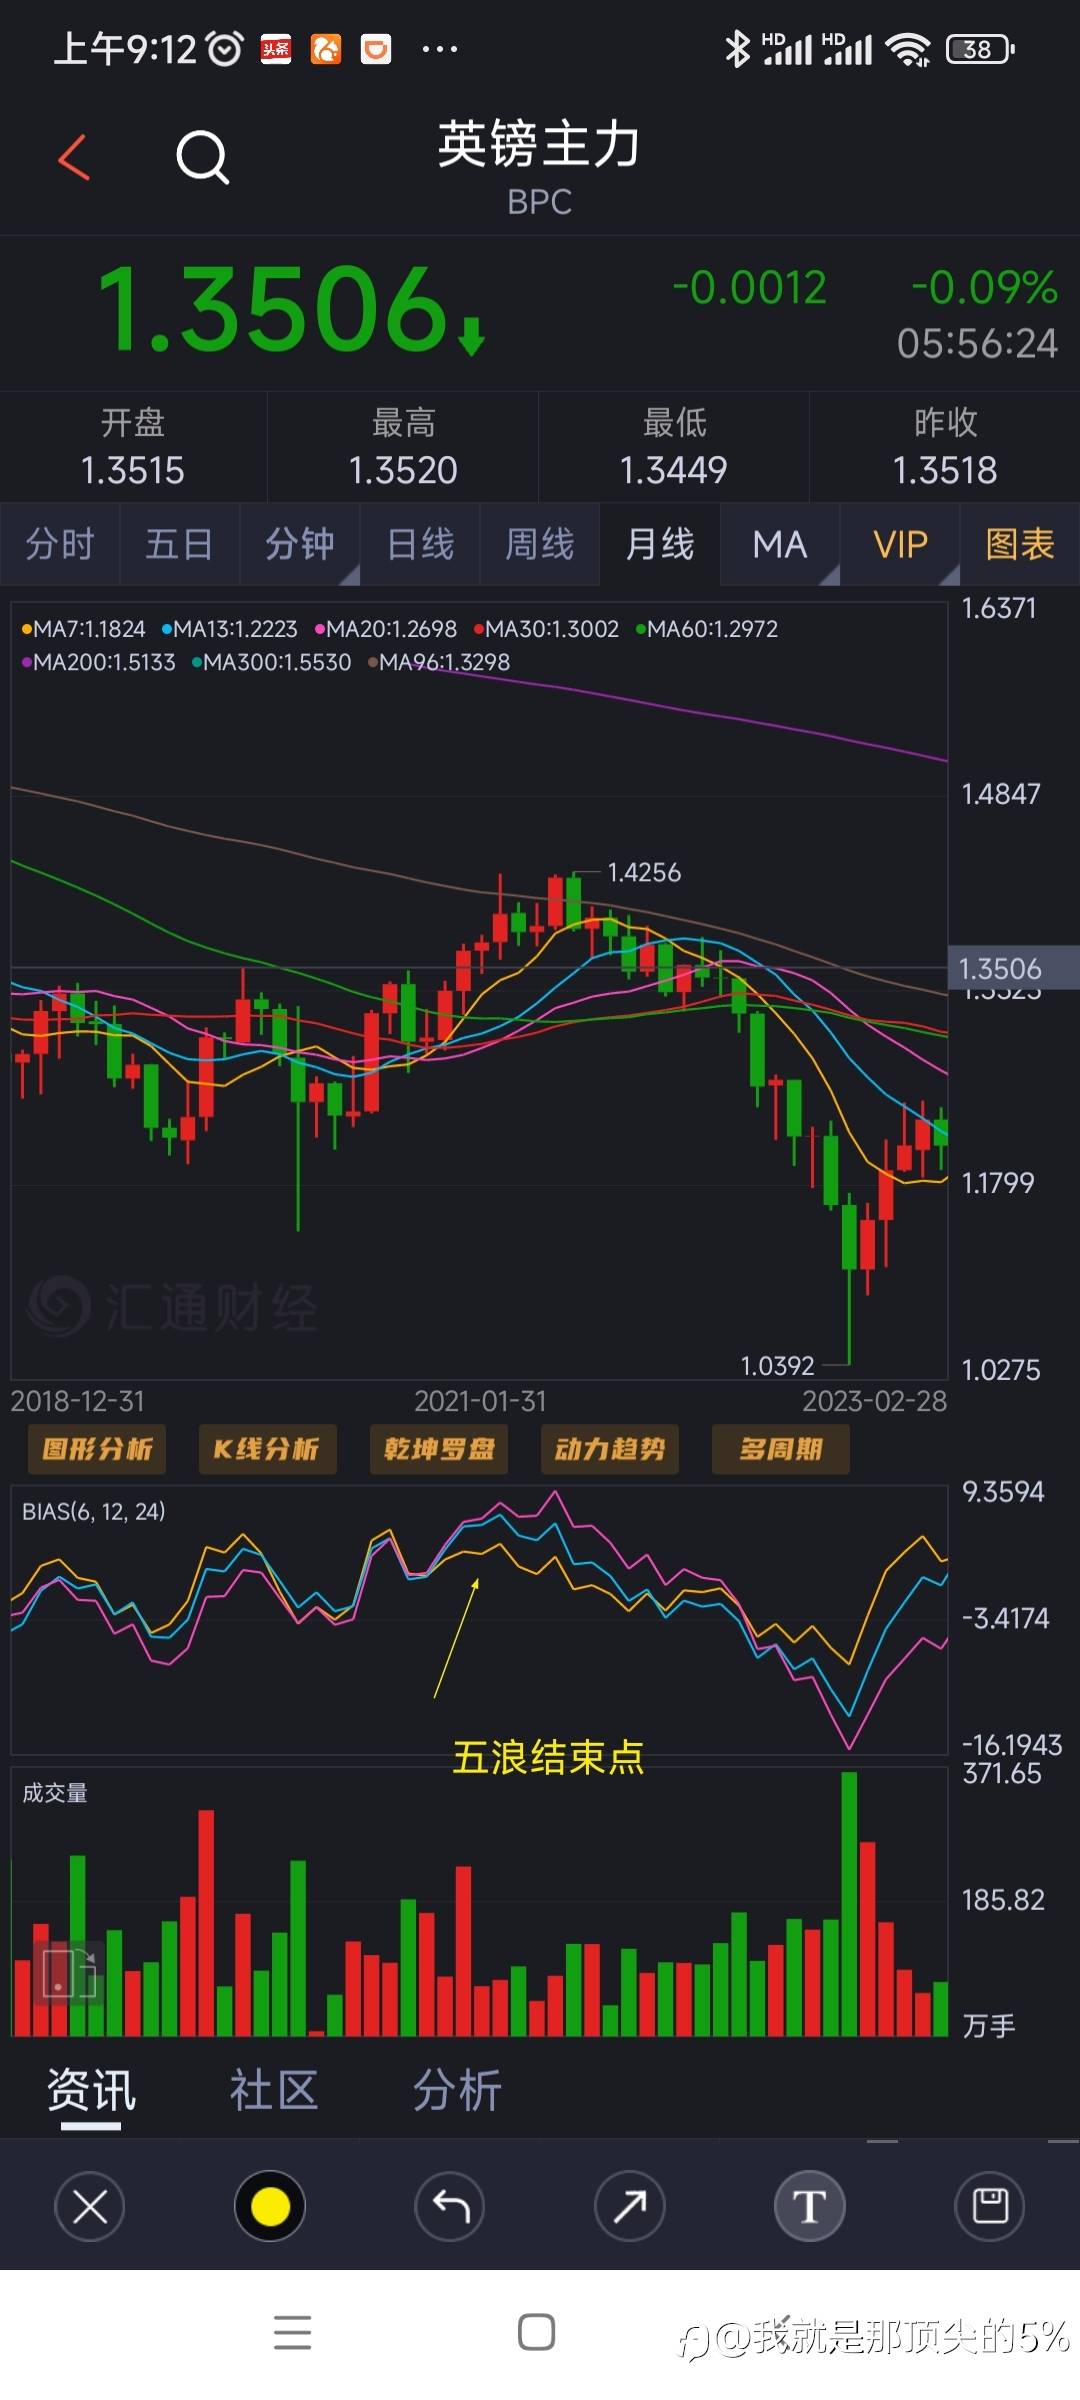
Task: Switch to 资讯 bottom tab
Action: pos(91,2090)
